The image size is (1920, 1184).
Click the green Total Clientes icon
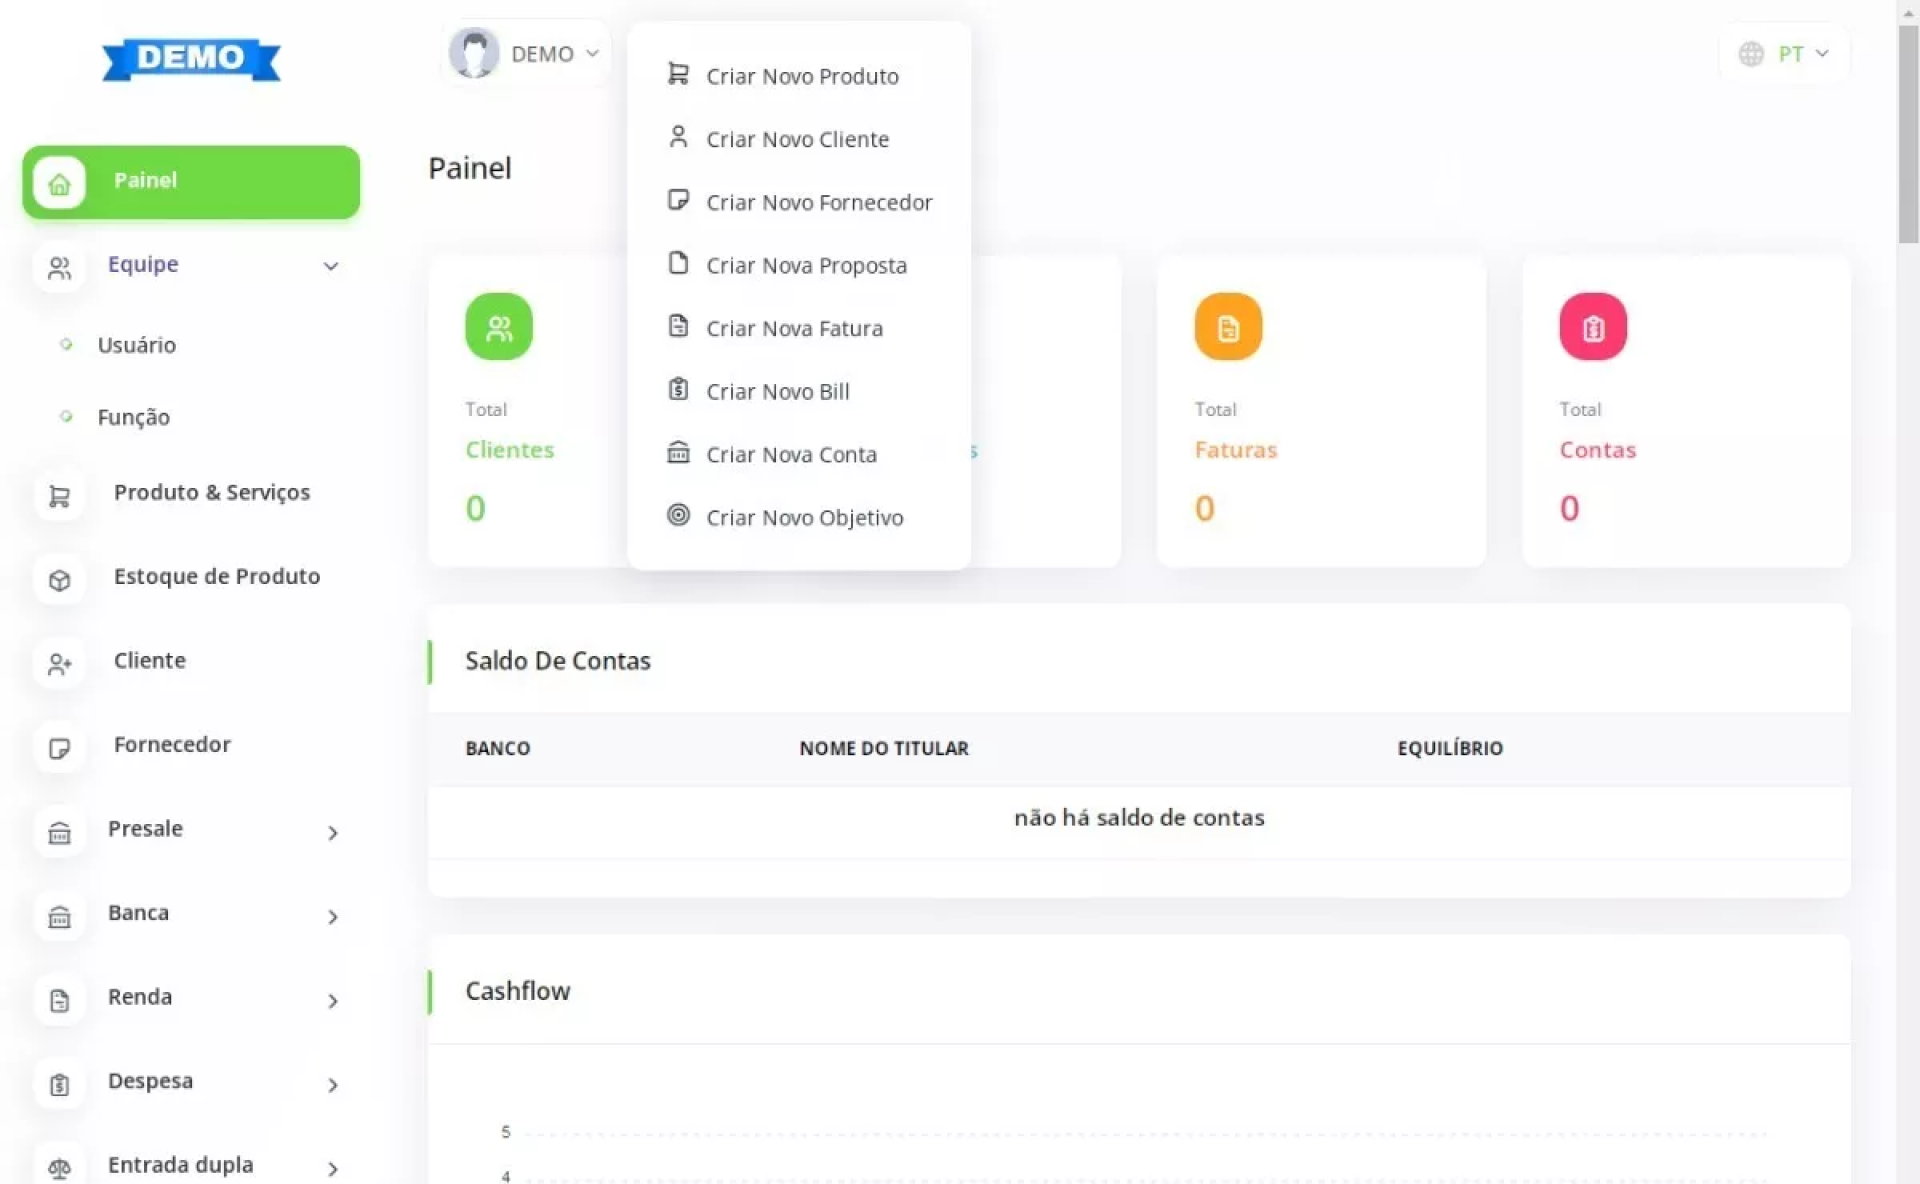498,327
